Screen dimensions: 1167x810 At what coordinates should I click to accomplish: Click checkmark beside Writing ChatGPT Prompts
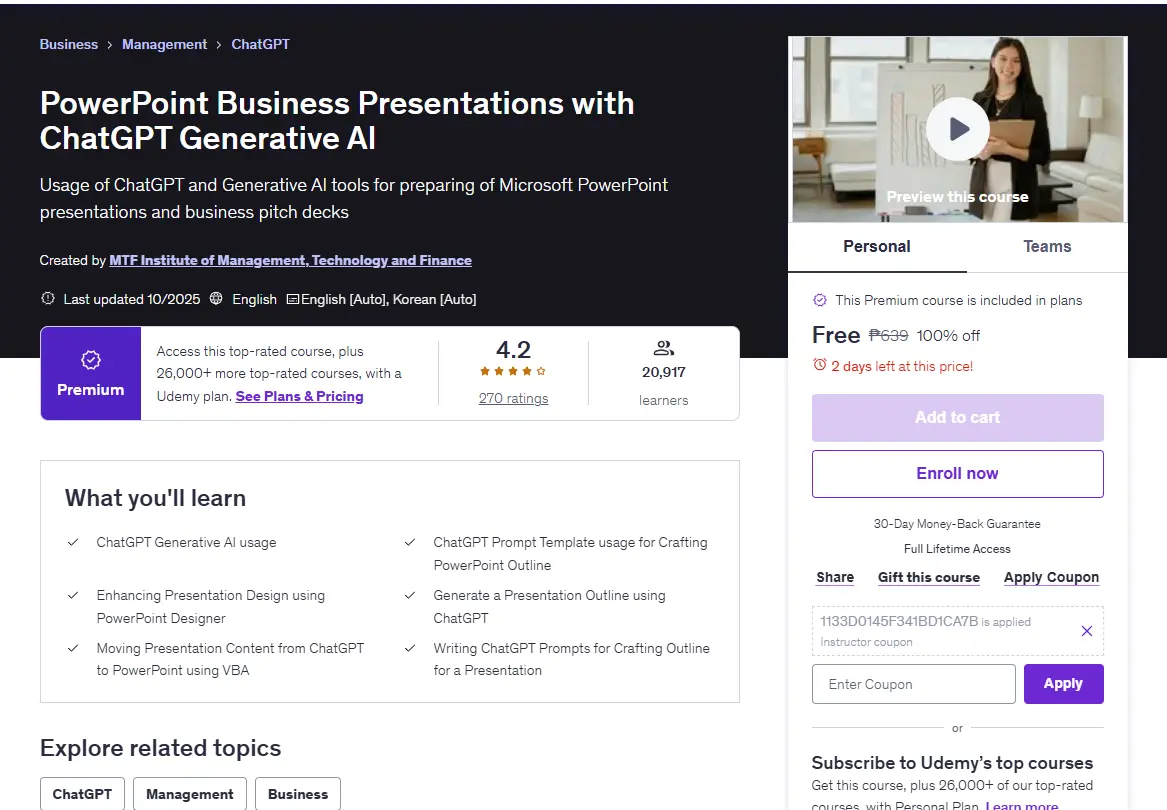[x=410, y=648]
